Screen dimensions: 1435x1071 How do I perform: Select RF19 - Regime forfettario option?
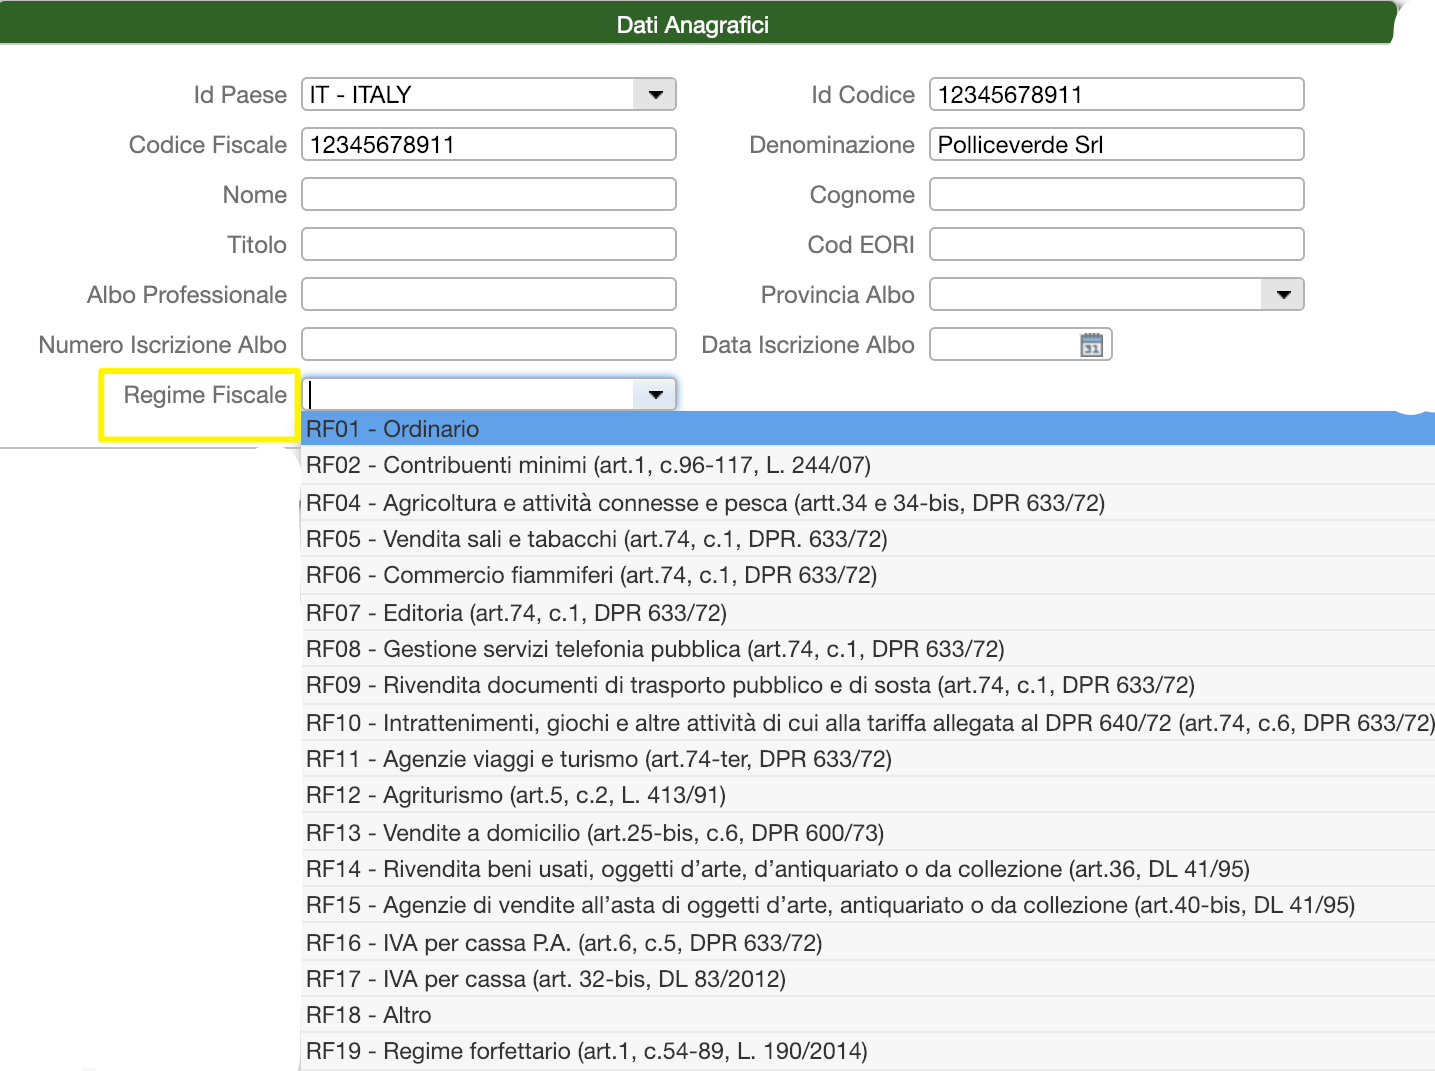[868, 1051]
